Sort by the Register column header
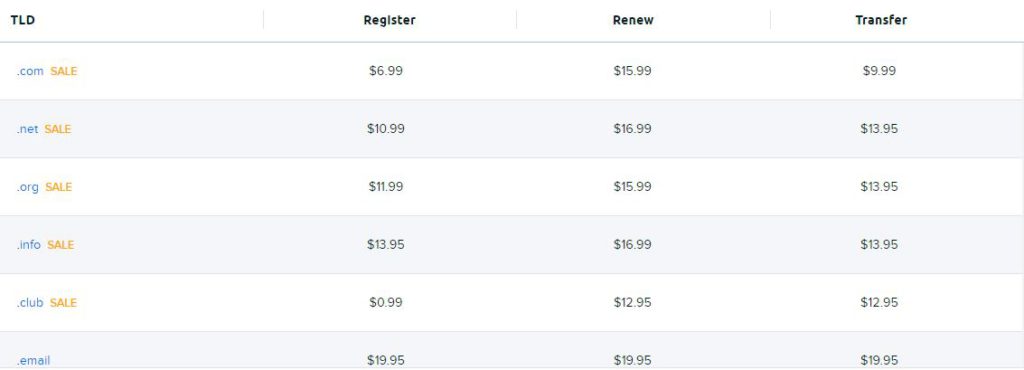 pyautogui.click(x=389, y=20)
